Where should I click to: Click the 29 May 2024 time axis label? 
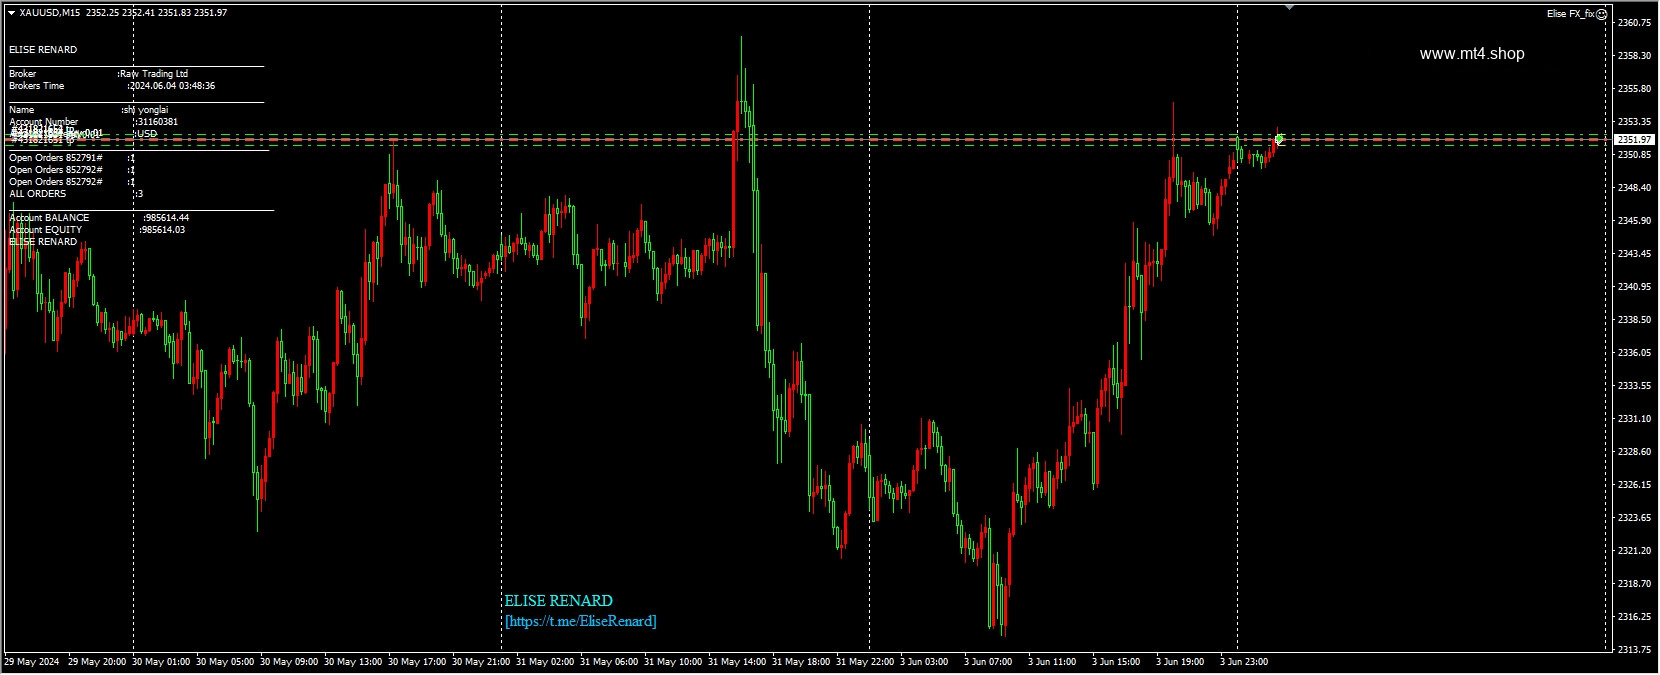pos(32,662)
